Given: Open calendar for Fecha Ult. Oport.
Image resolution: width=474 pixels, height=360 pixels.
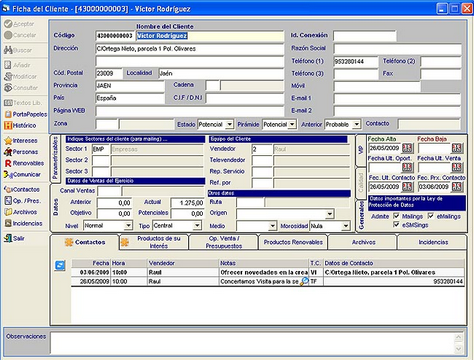Looking at the screenshot, I should (407, 167).
